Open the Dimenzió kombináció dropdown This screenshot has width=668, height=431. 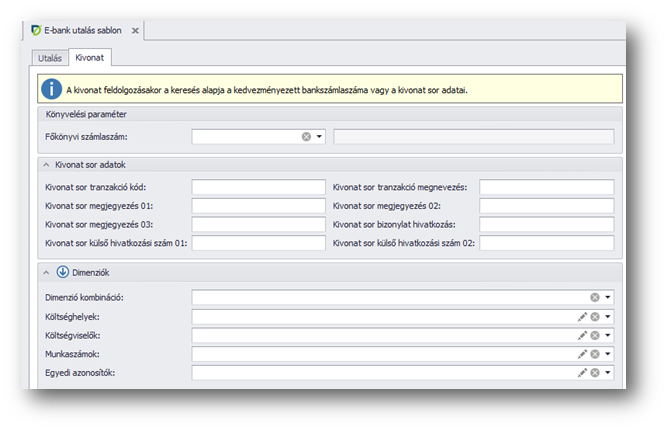coord(607,297)
